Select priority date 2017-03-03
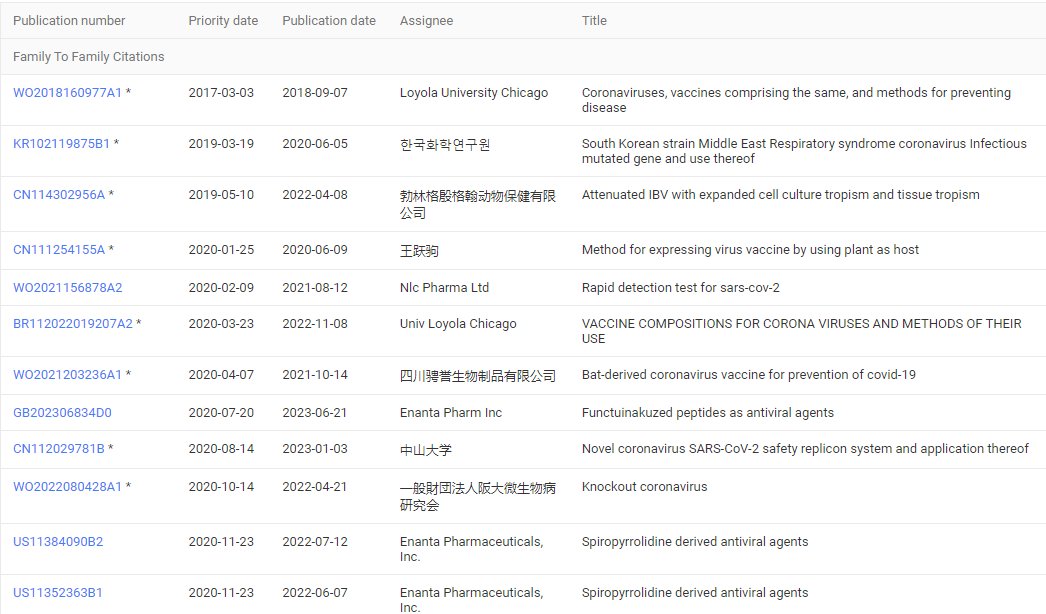 [221, 93]
